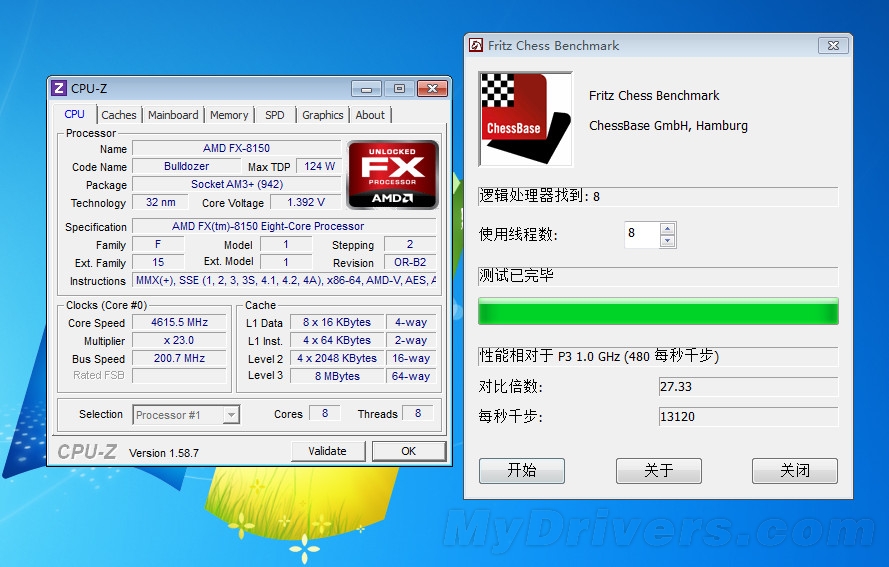Click the green benchmark progress bar
Image resolution: width=889 pixels, height=567 pixels.
click(658, 312)
